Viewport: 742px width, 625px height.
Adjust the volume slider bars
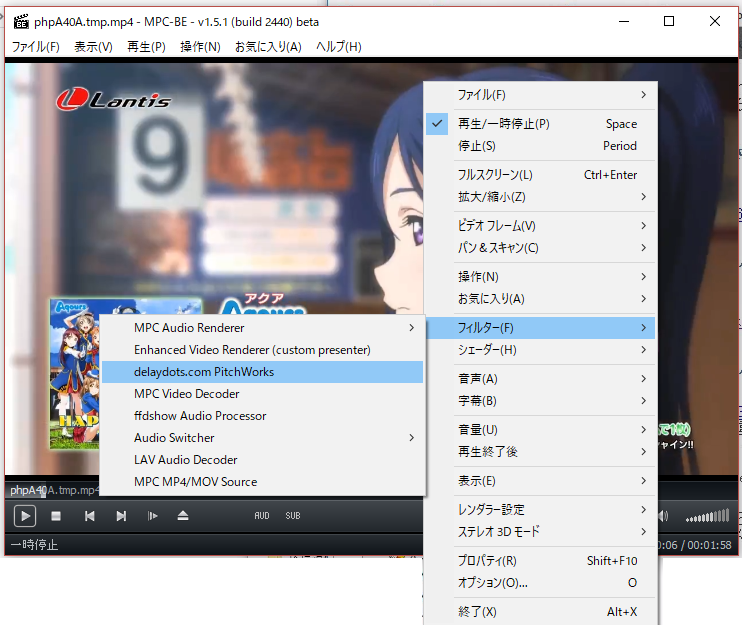(708, 516)
